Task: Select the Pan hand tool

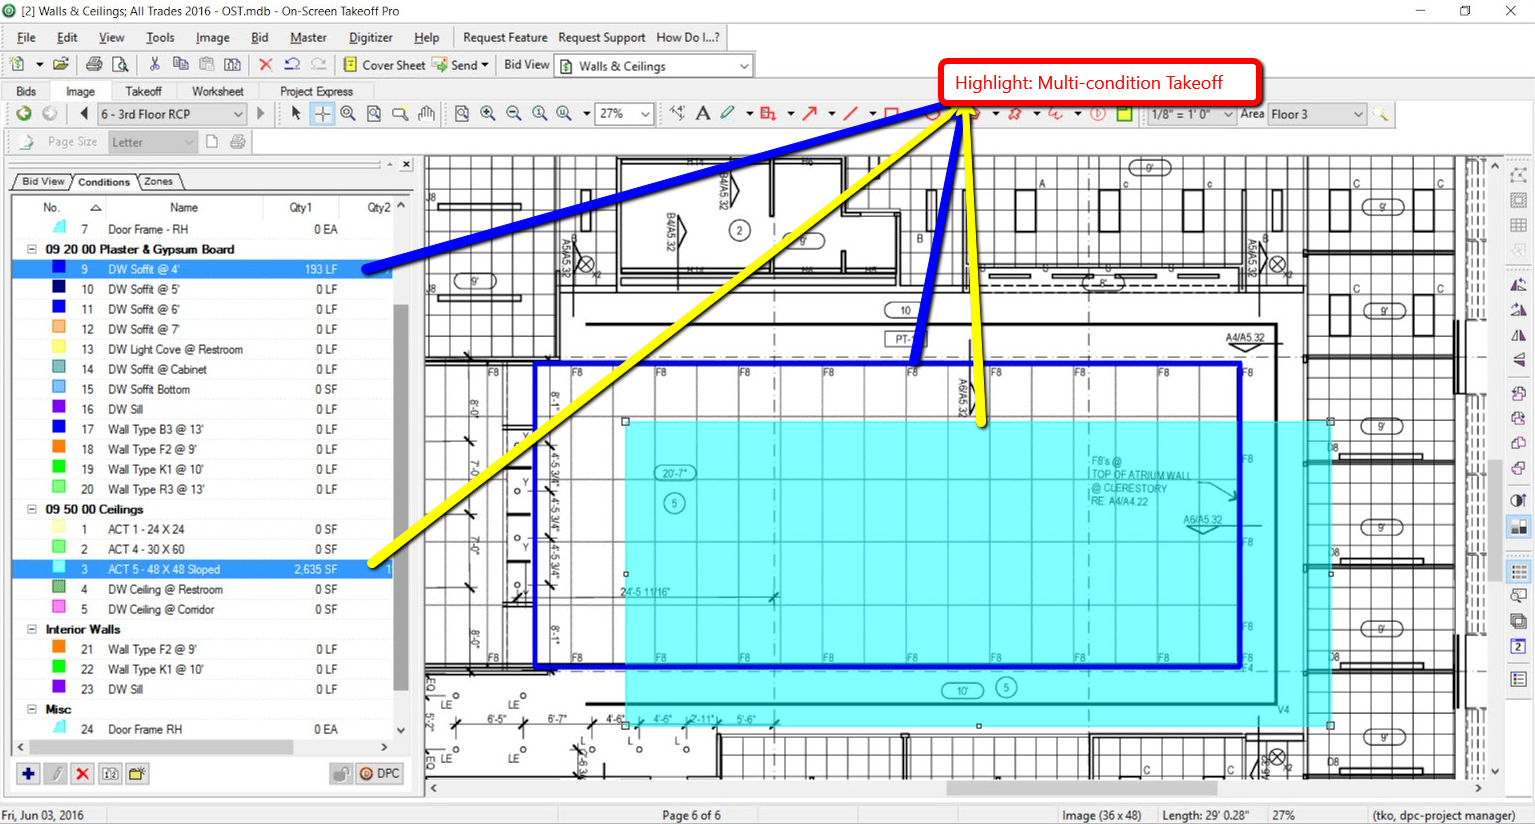Action: [427, 114]
